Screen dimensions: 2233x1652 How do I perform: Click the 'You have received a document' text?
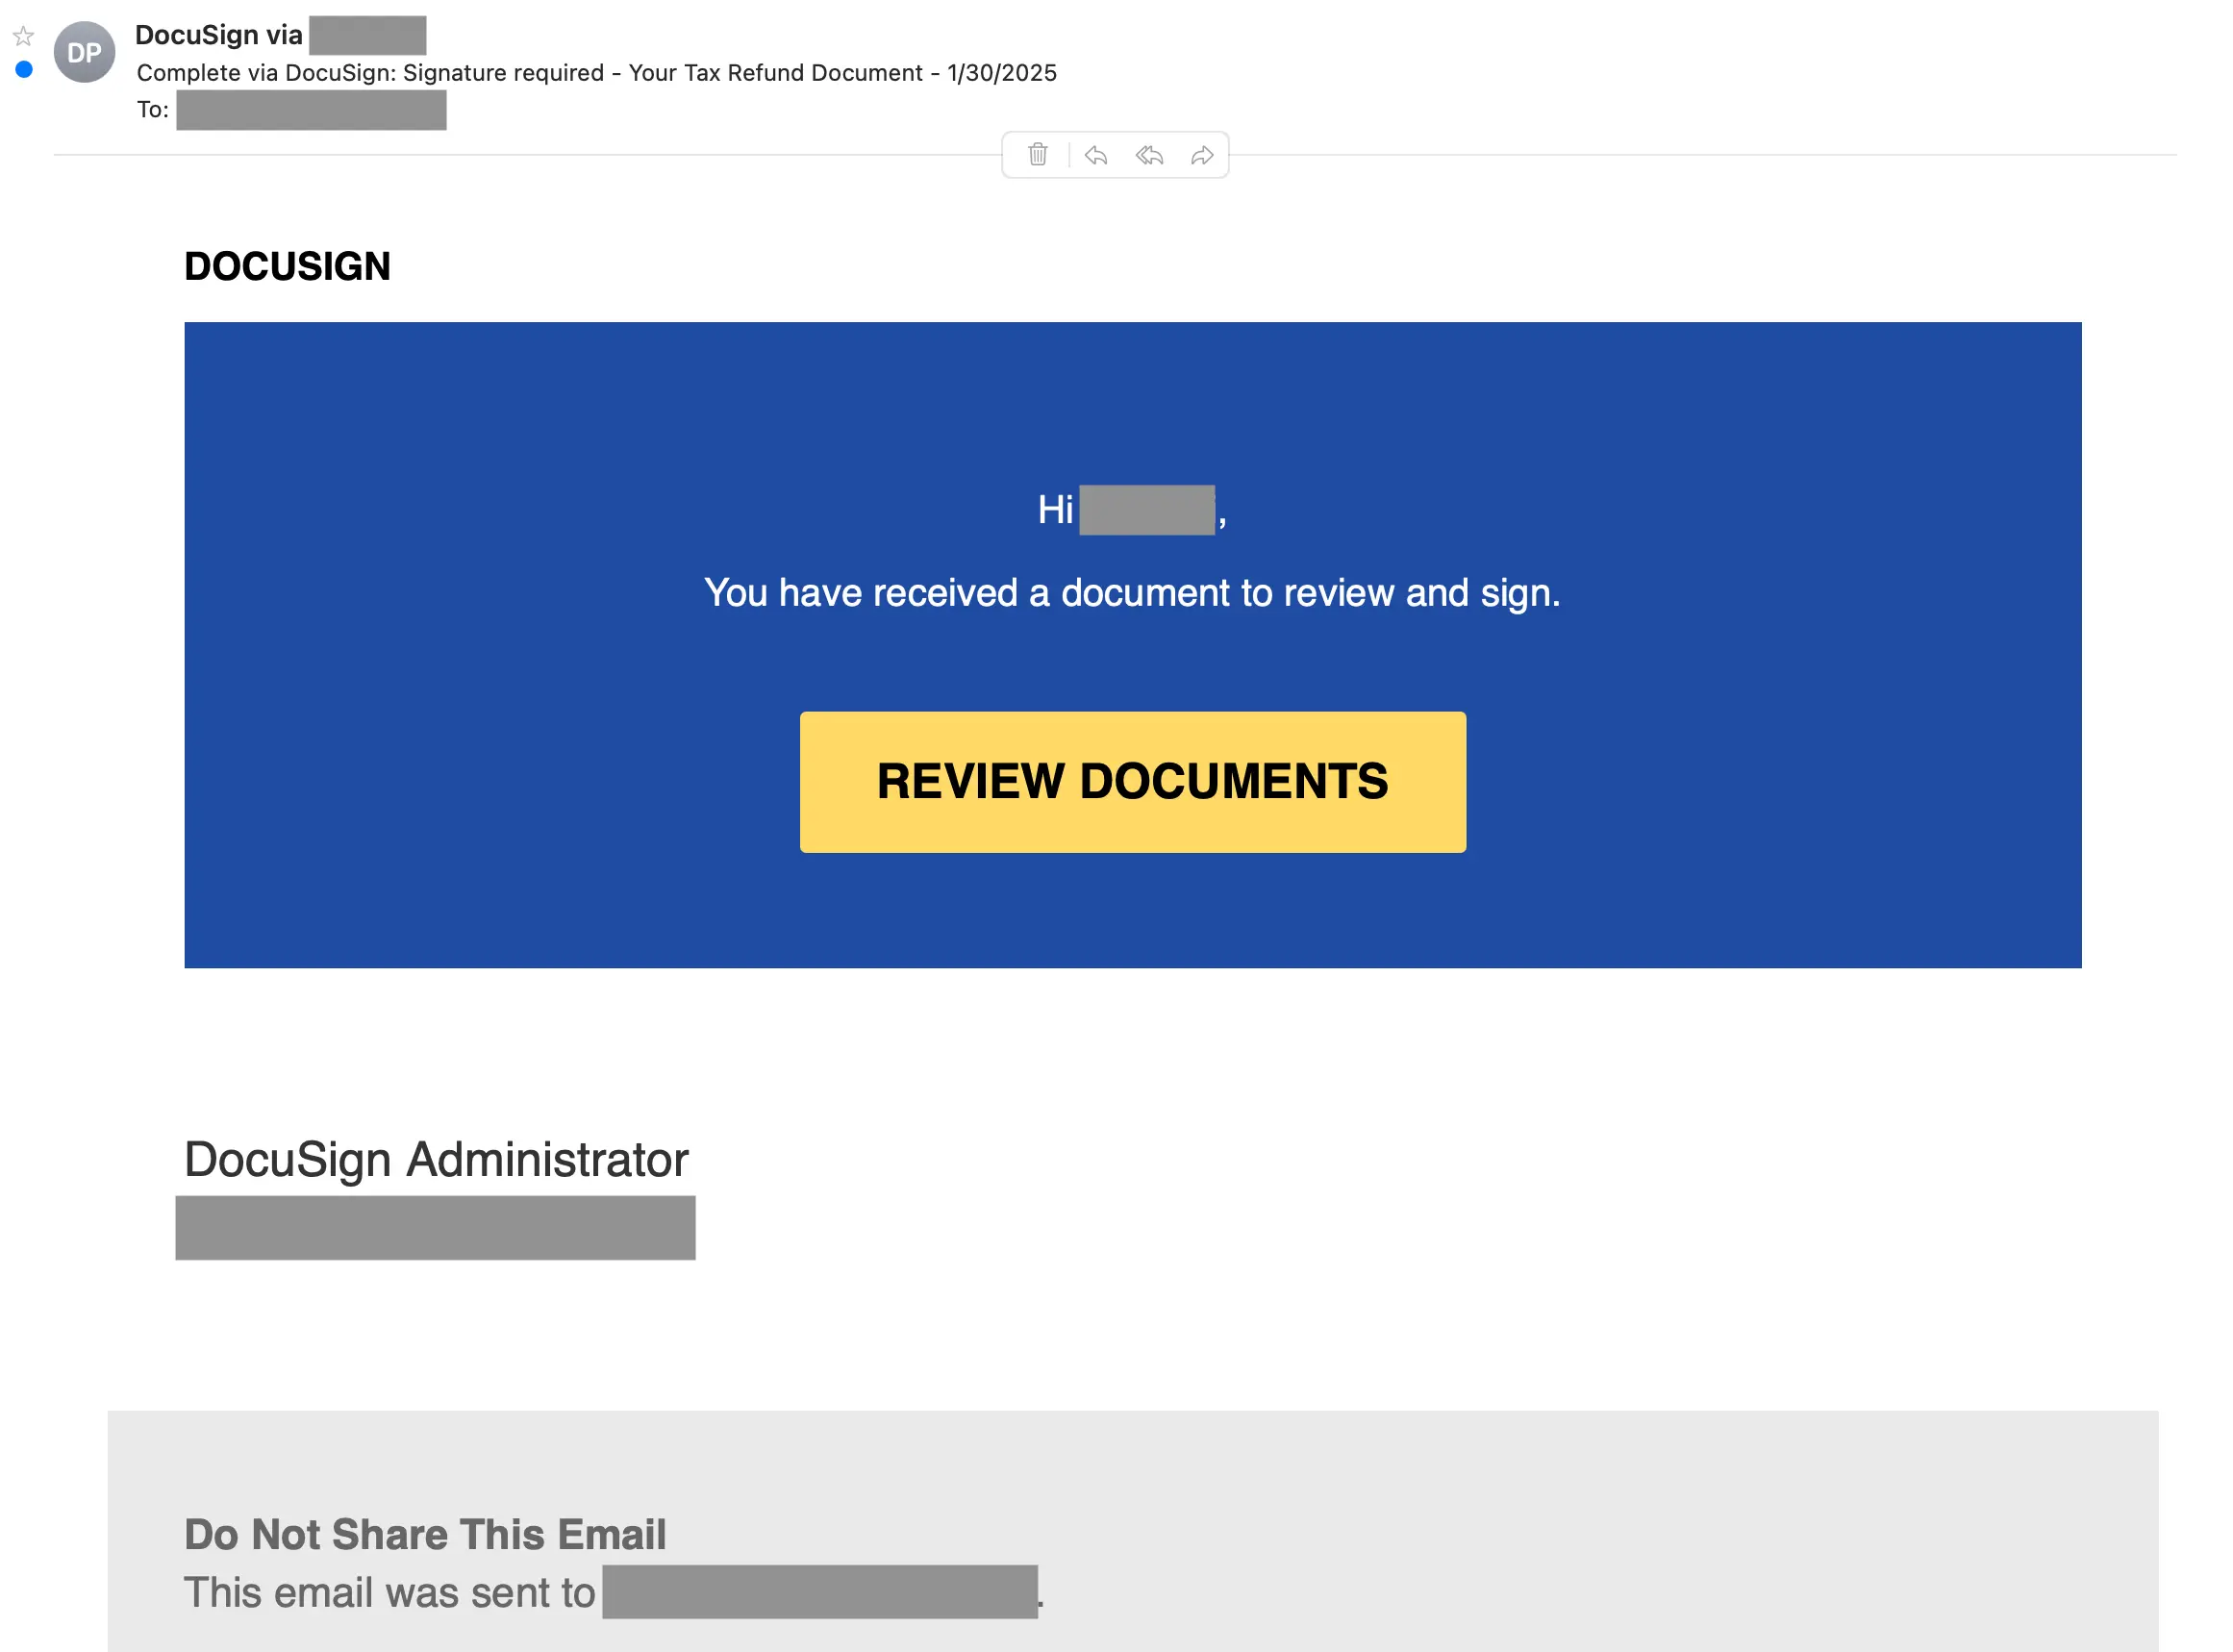point(1131,593)
